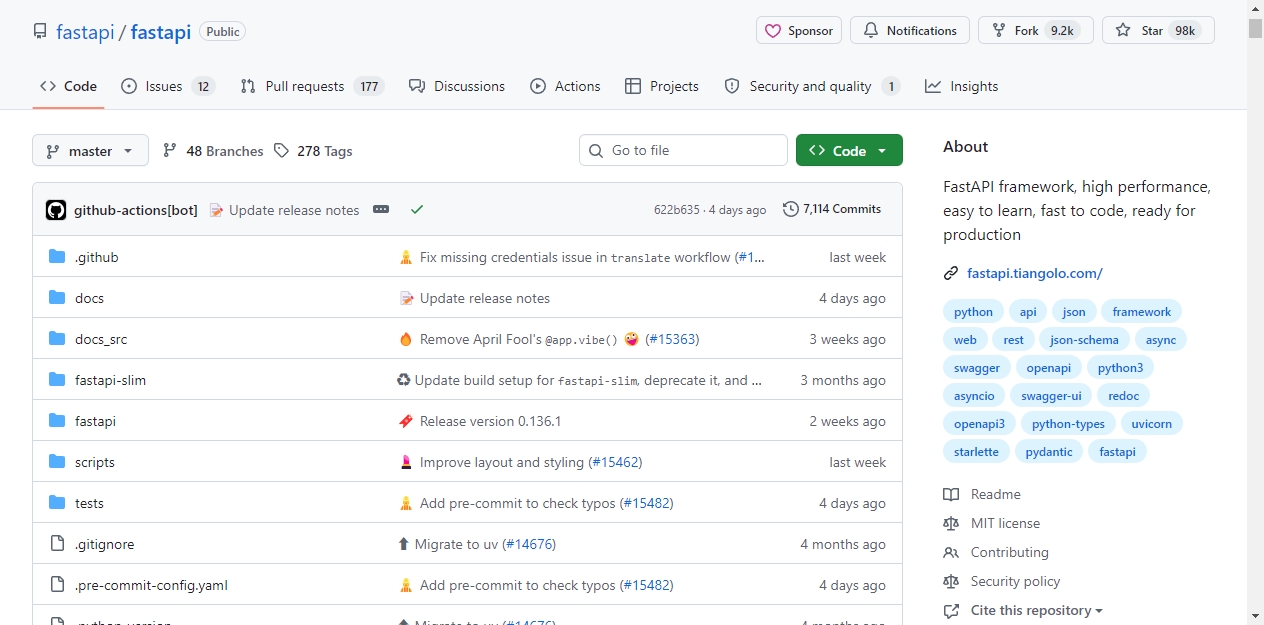Click the uvicorn topic tag
The height and width of the screenshot is (625, 1264).
1151,424
